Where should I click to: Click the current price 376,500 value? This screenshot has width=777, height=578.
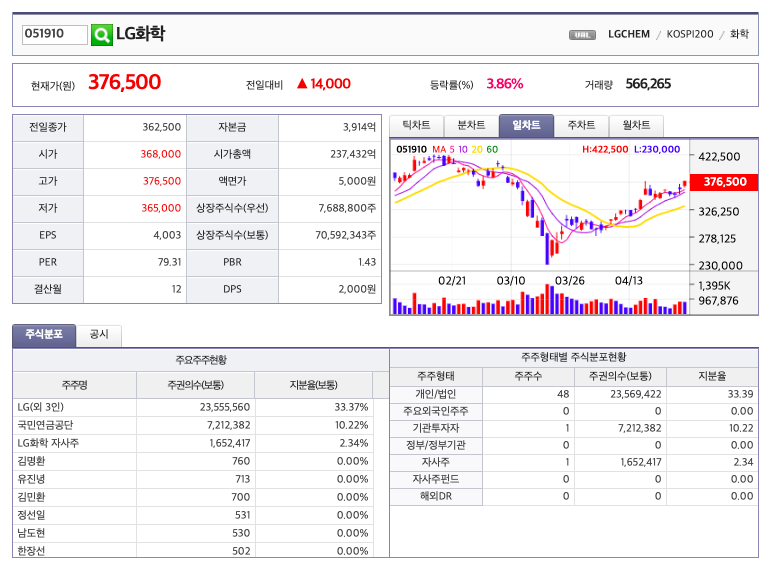click(x=124, y=82)
